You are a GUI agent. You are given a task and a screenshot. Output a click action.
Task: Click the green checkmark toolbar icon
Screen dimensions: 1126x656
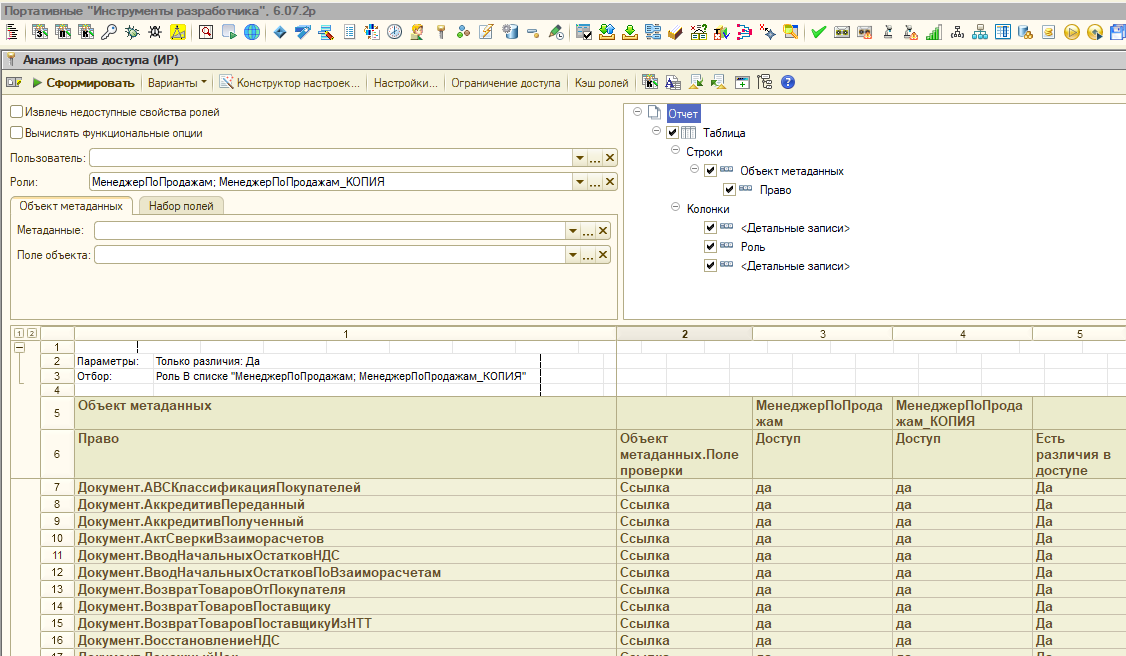pyautogui.click(x=818, y=32)
